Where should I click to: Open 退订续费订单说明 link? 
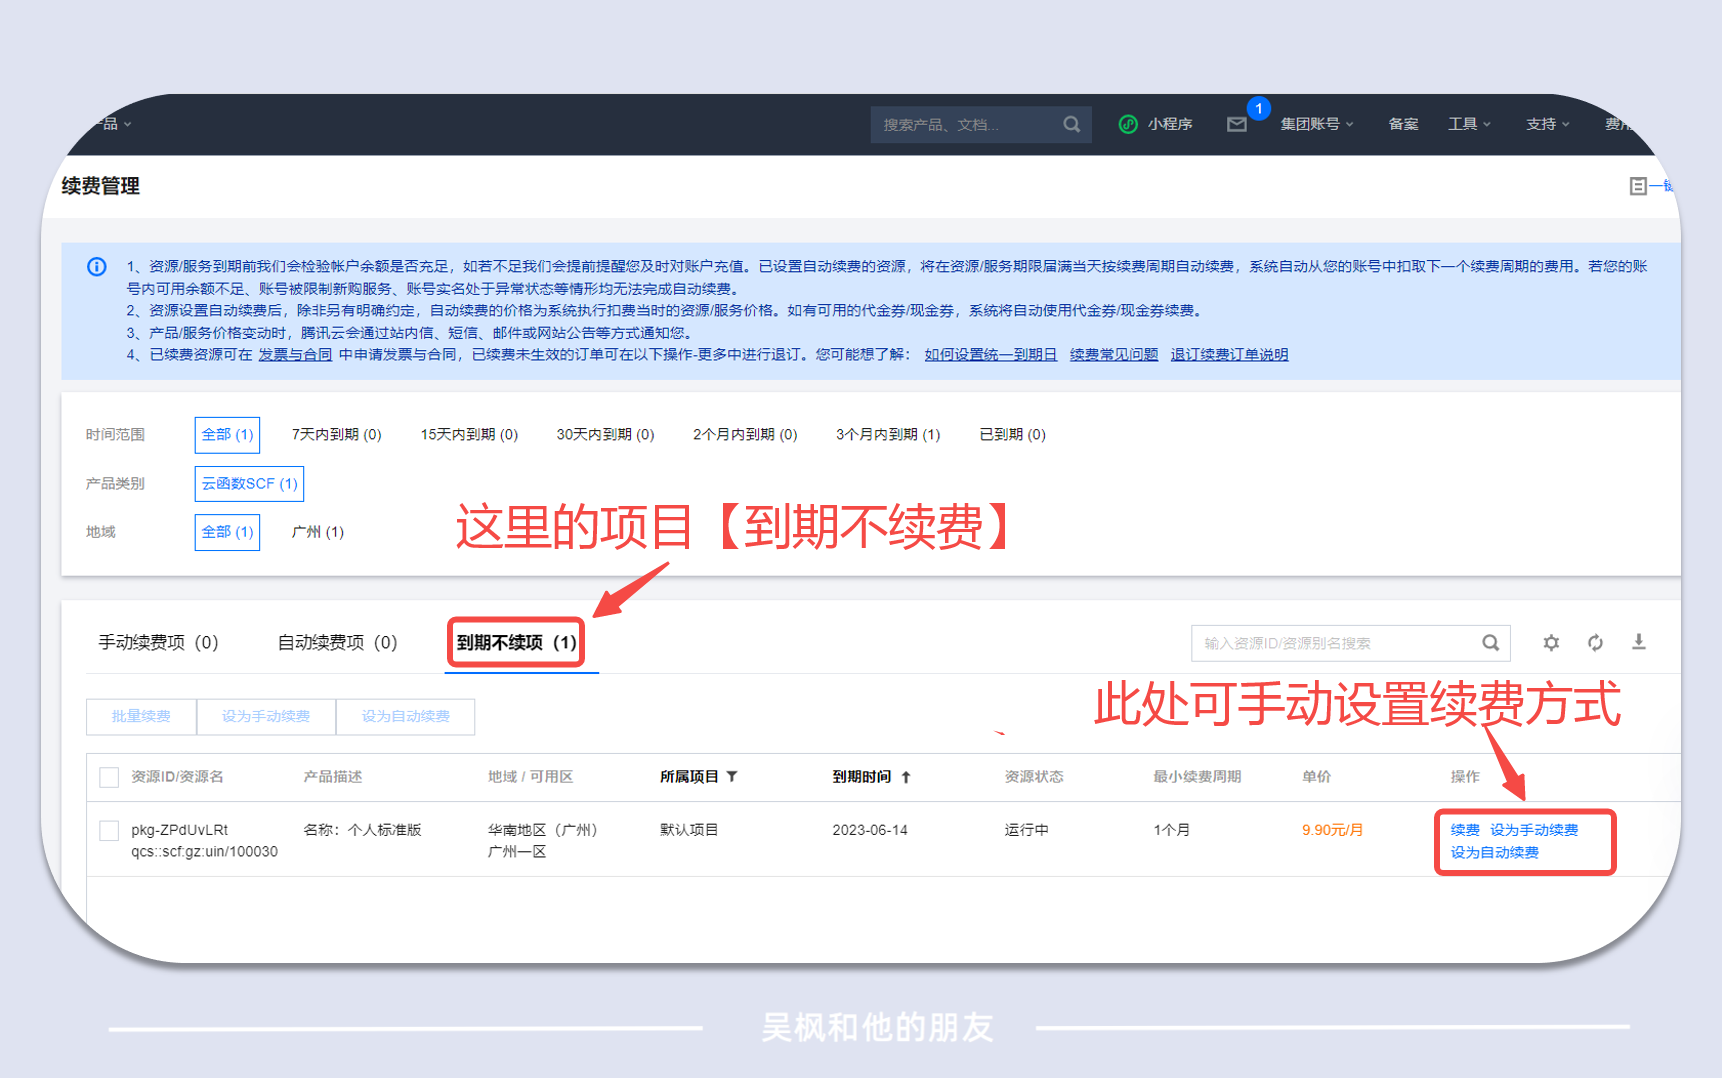[1229, 355]
